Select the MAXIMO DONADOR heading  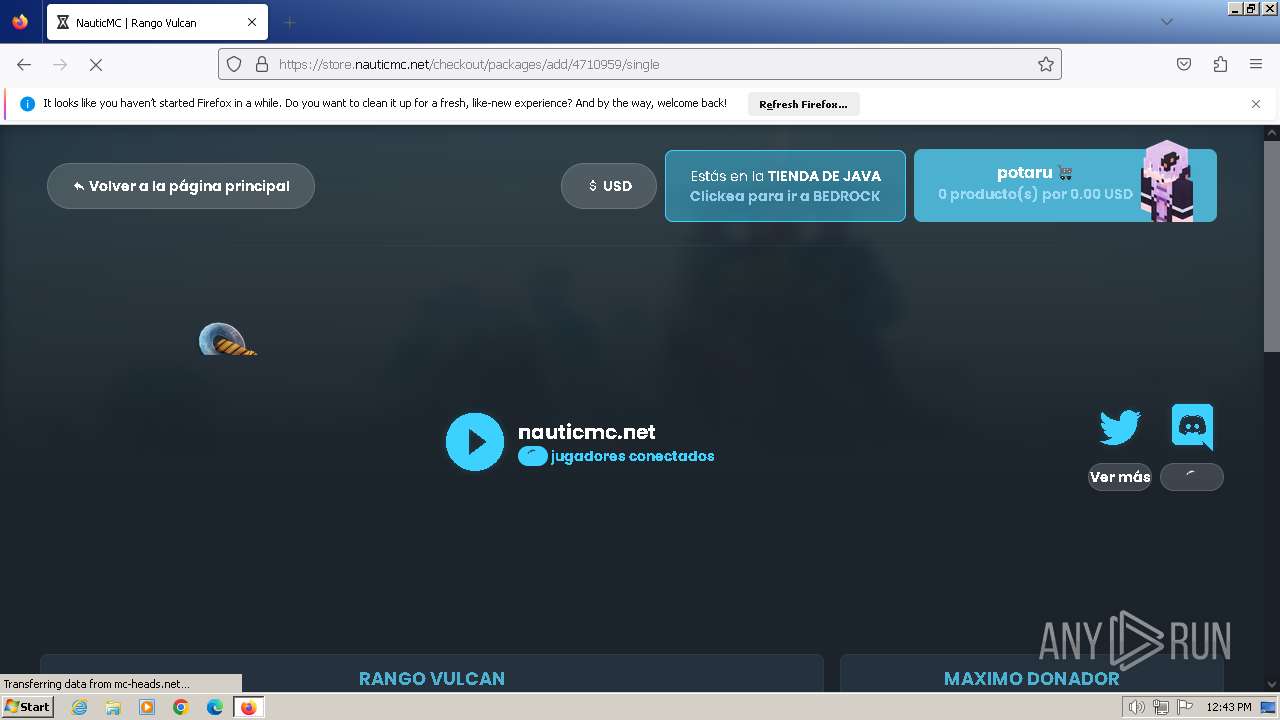[x=1032, y=679]
